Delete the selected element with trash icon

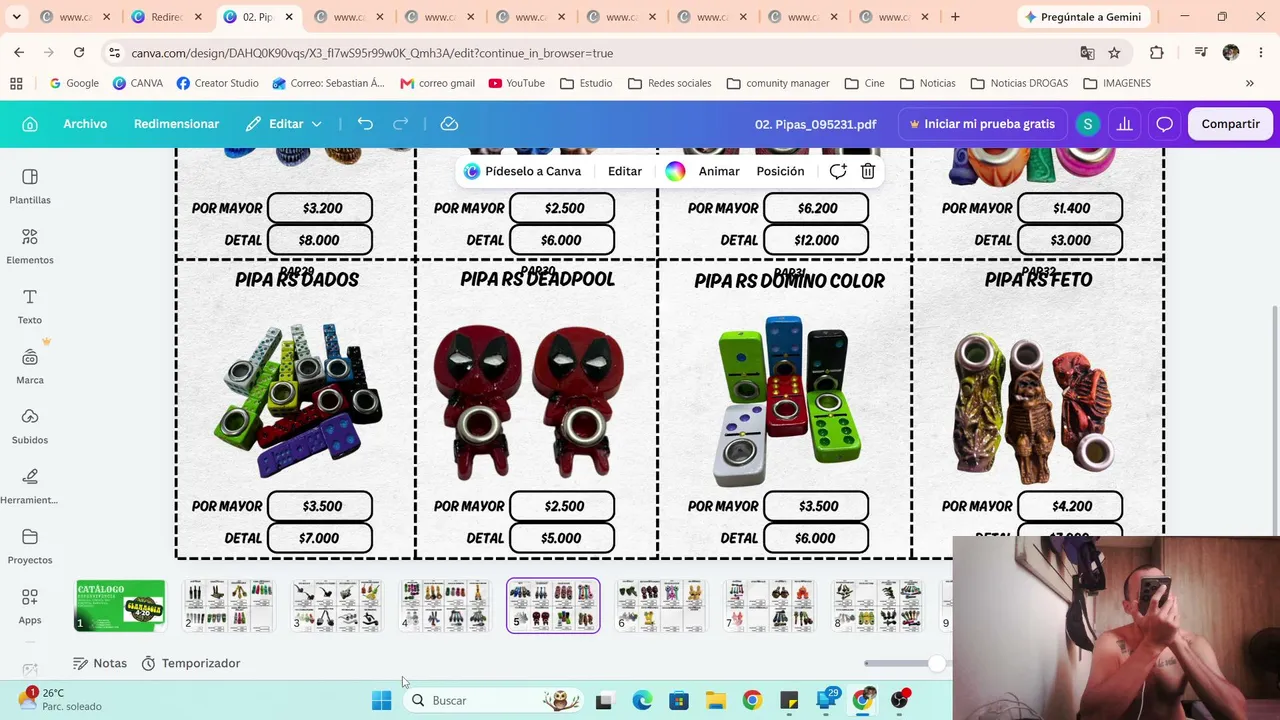point(868,171)
